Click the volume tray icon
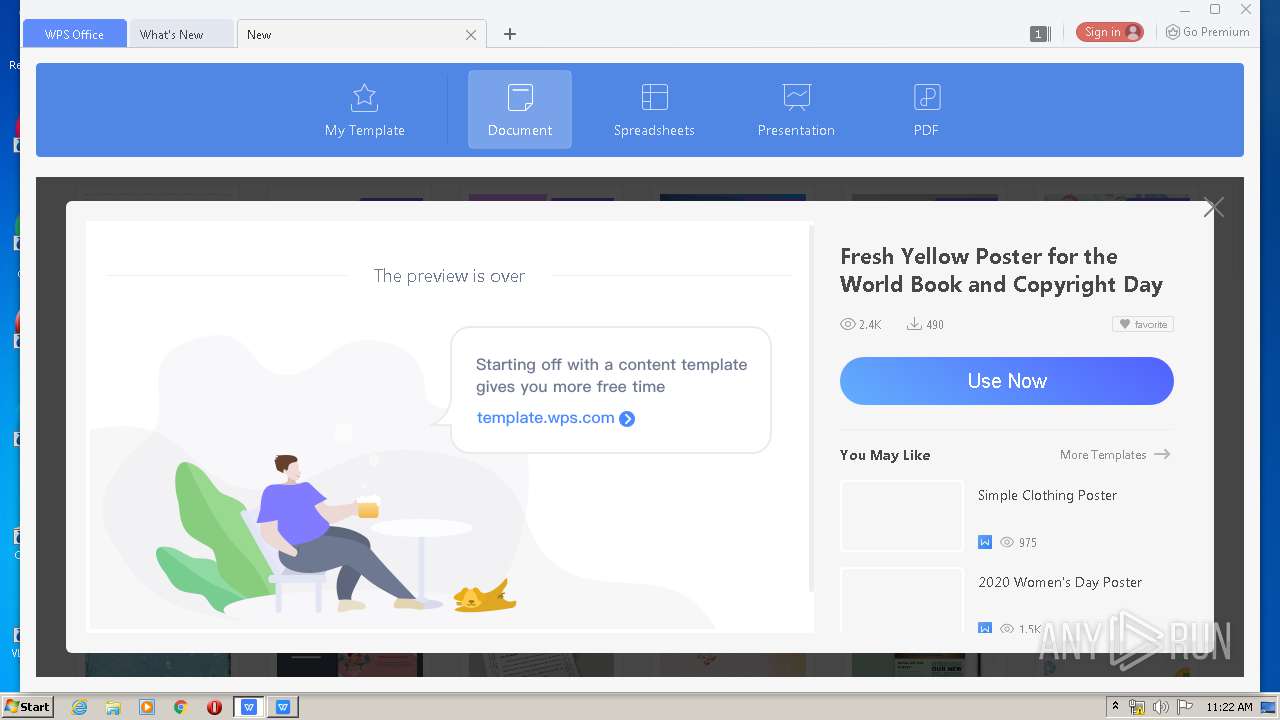The height and width of the screenshot is (720, 1280). pos(1160,707)
